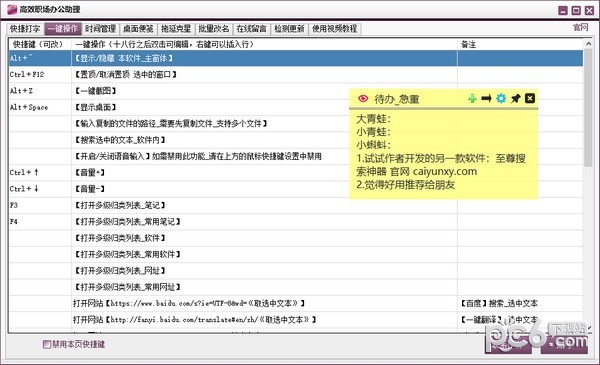
Task: Click the black arrow icon on sticky note
Action: pyautogui.click(x=486, y=99)
